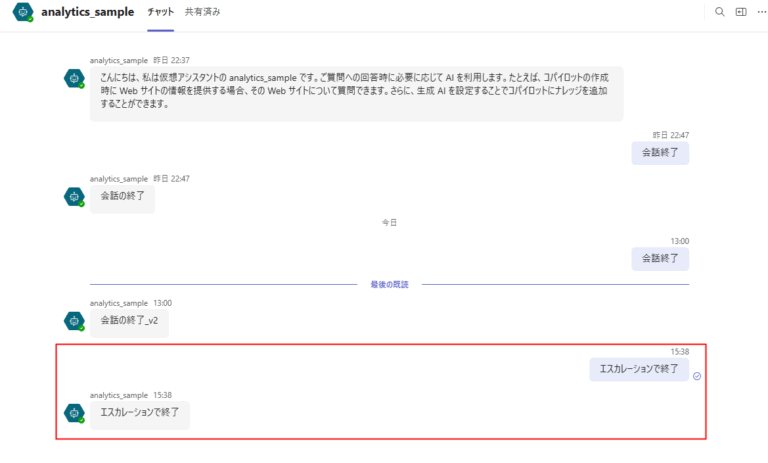The height and width of the screenshot is (463, 768).
Task: Click the bot's 会話の終了 reply bubble
Action: click(122, 198)
